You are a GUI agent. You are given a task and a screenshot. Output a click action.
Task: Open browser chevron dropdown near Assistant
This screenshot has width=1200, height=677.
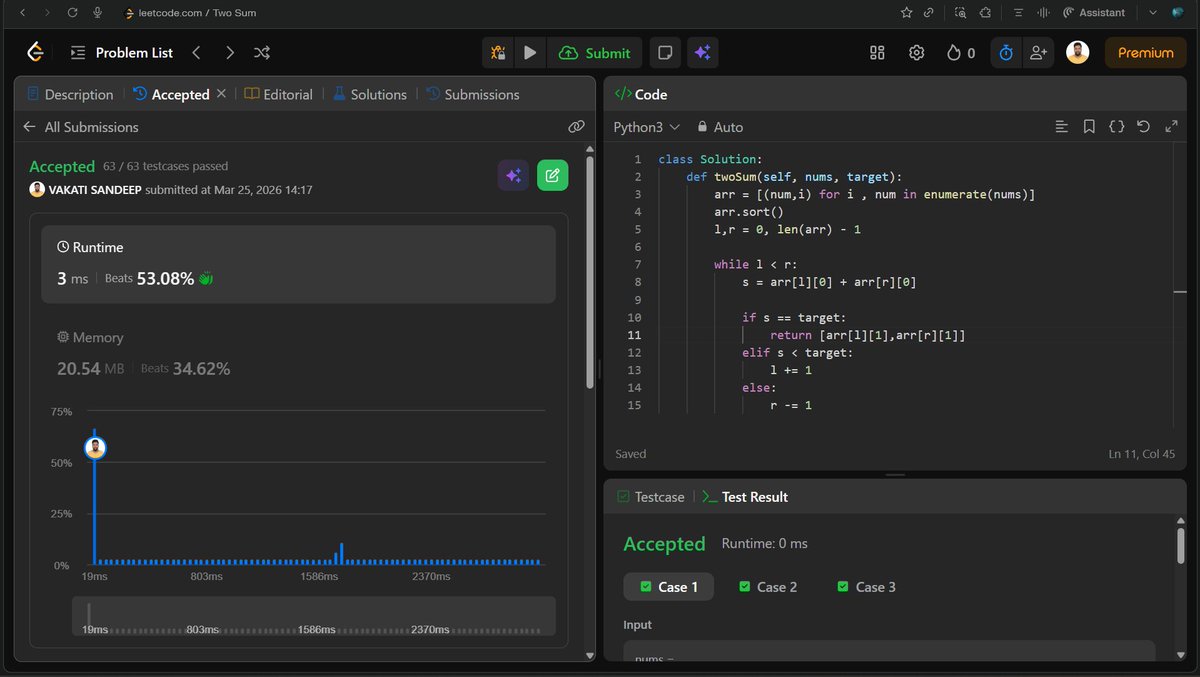[1152, 13]
